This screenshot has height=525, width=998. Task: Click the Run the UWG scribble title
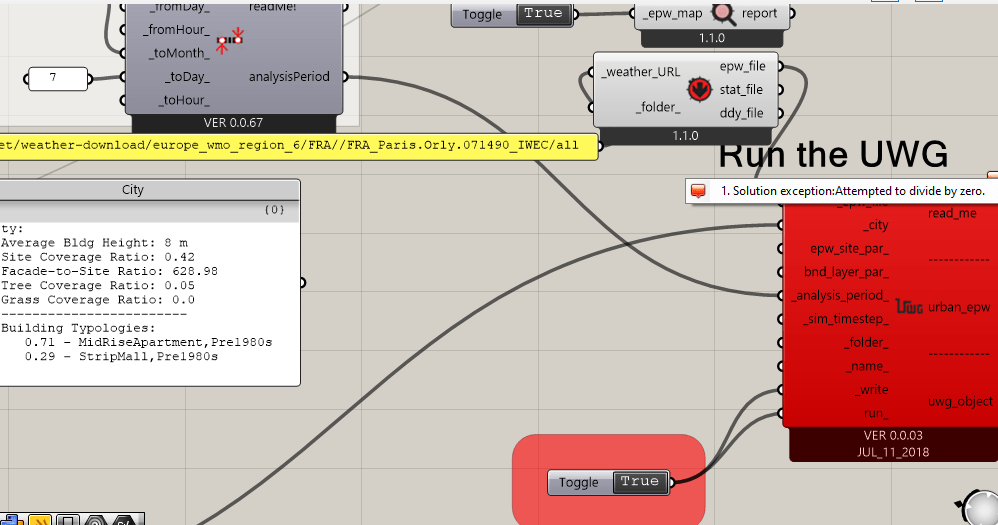point(833,155)
